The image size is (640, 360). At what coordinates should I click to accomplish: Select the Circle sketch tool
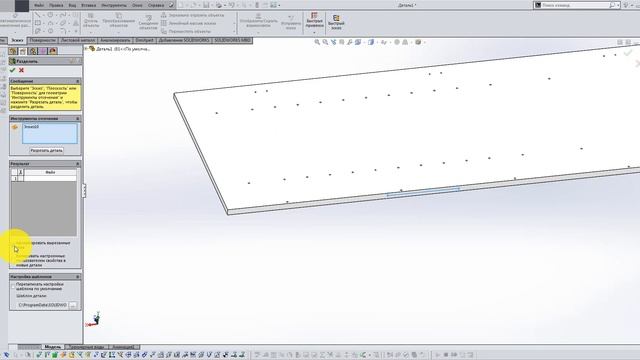50,15
